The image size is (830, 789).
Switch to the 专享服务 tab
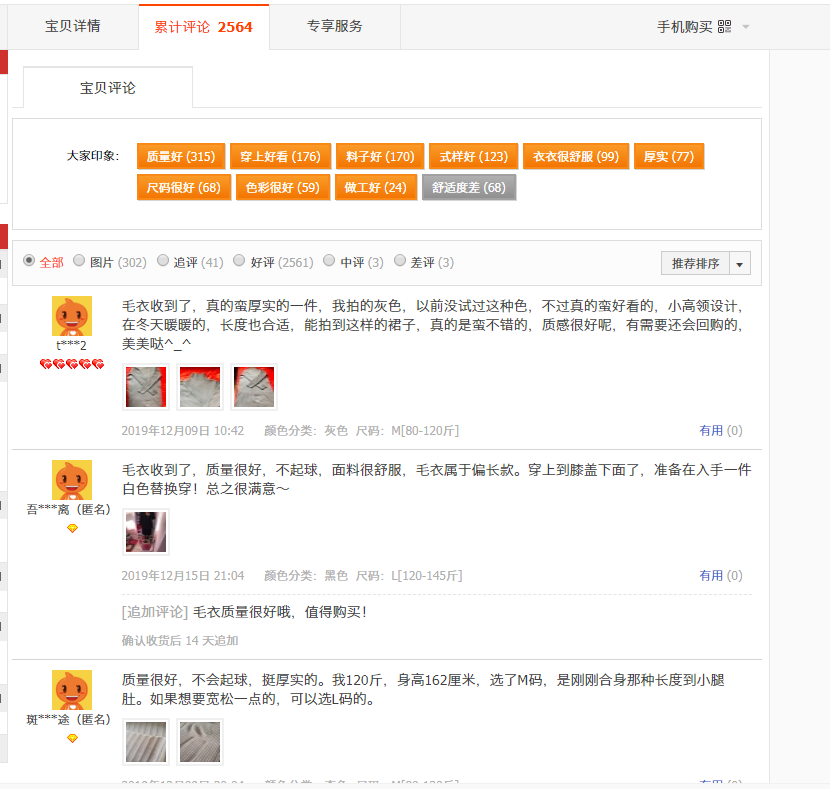(335, 27)
